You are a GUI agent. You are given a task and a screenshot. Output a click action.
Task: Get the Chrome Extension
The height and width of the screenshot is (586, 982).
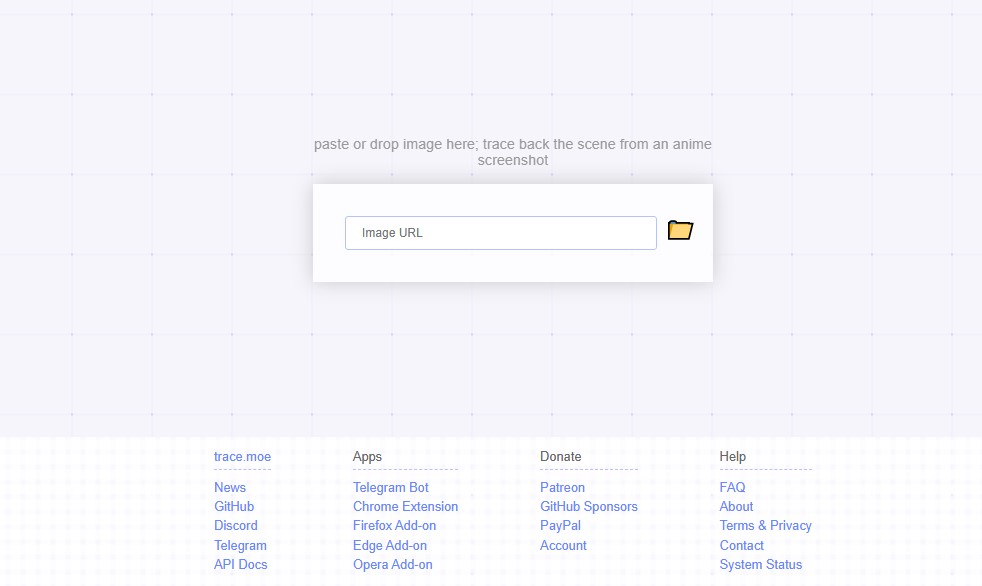tap(405, 506)
